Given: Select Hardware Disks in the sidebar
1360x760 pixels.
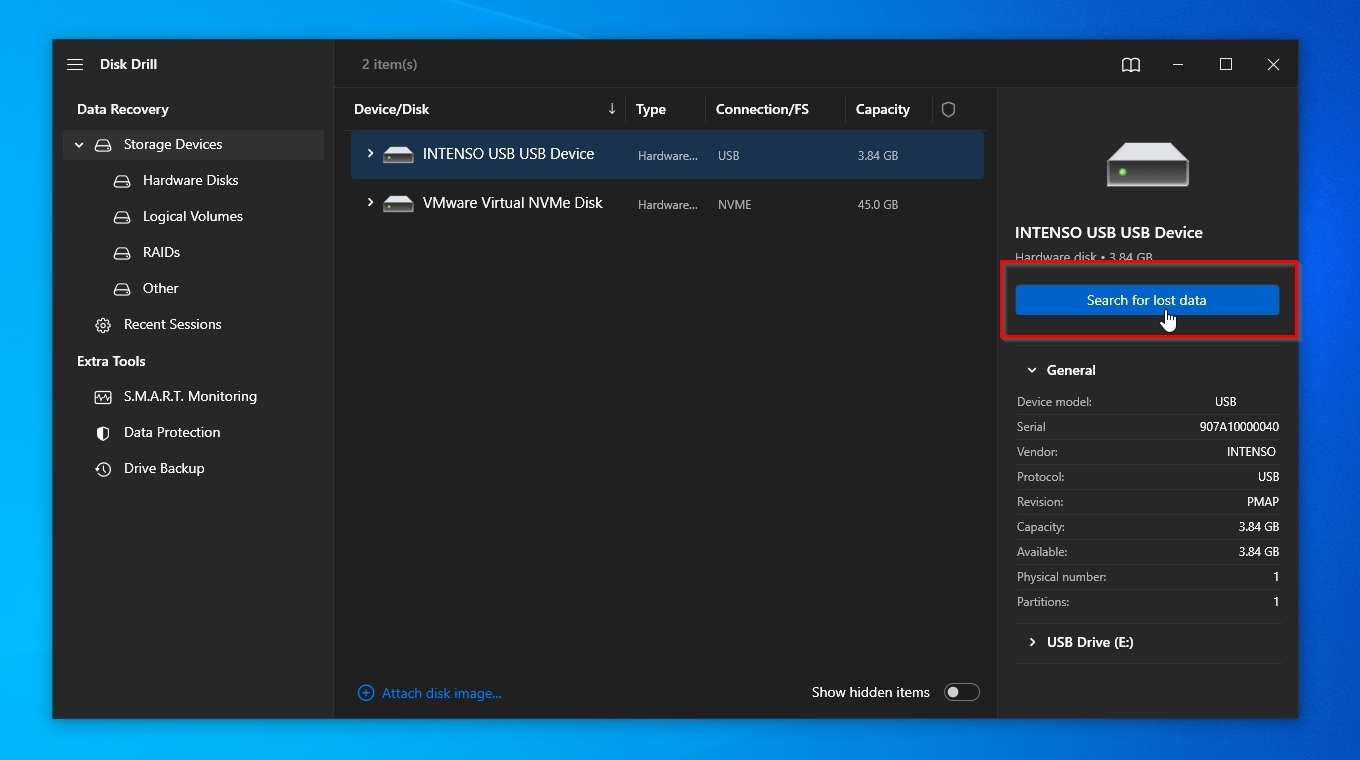Looking at the screenshot, I should pyautogui.click(x=190, y=180).
